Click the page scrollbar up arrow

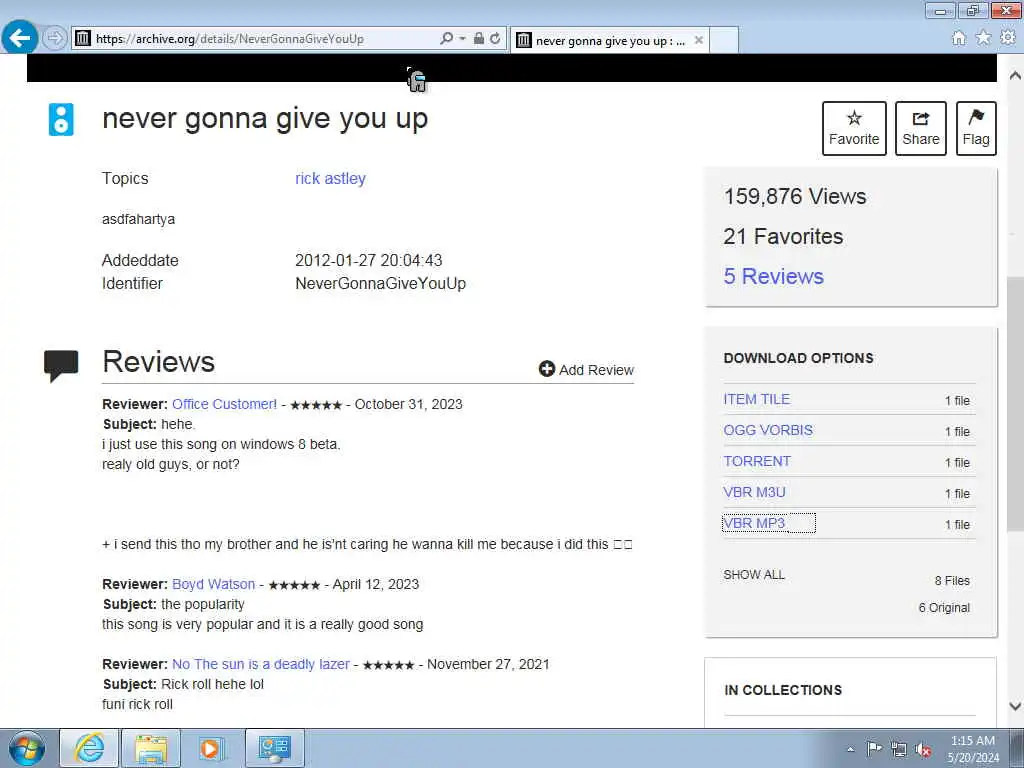coord(1015,76)
